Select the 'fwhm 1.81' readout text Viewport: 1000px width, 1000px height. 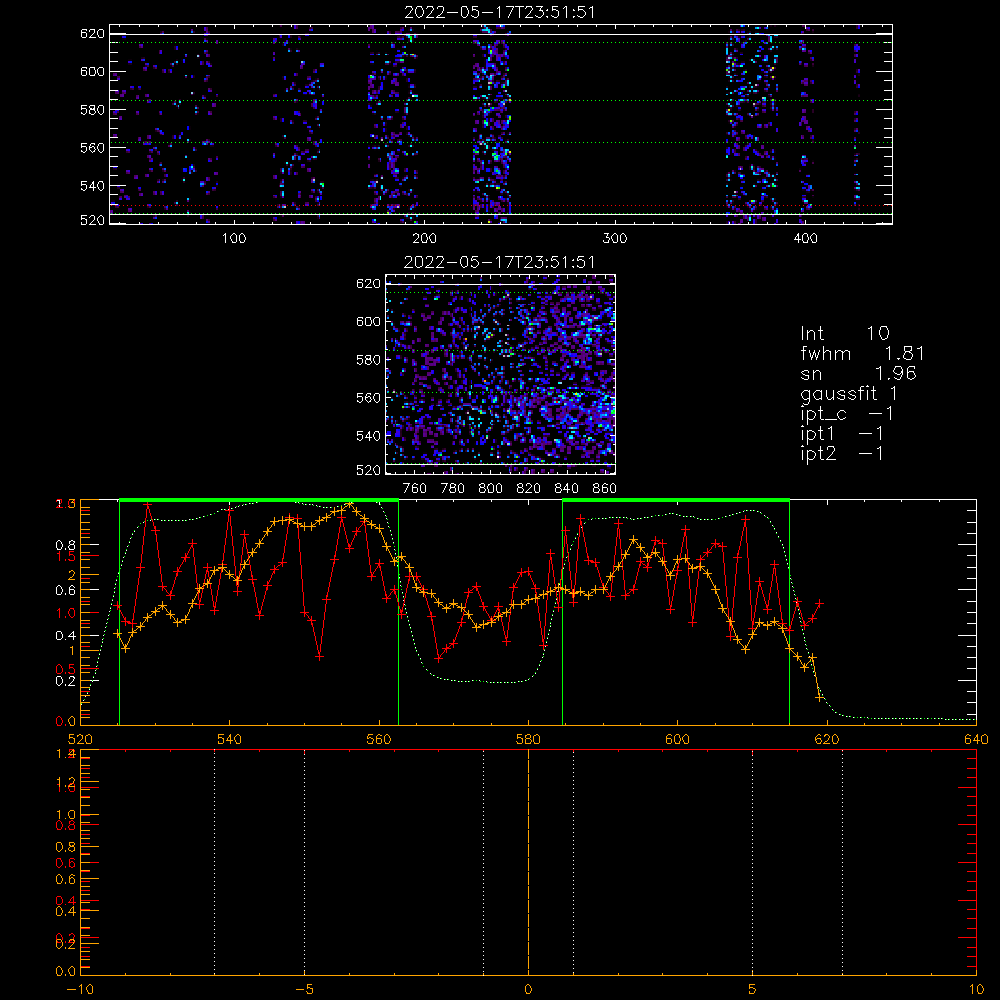point(862,353)
